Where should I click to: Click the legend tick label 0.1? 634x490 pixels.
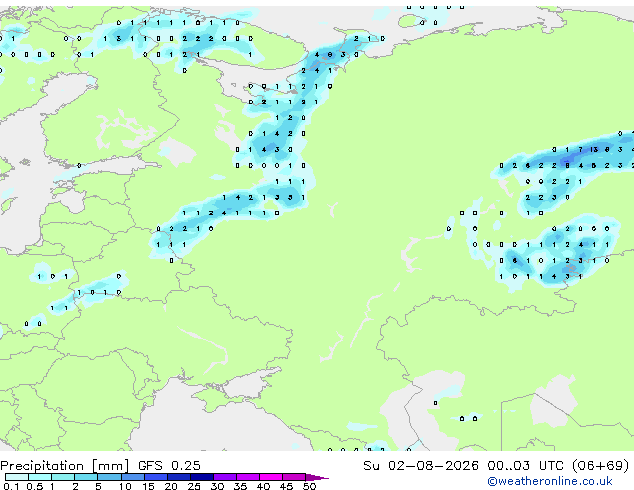click(11, 486)
